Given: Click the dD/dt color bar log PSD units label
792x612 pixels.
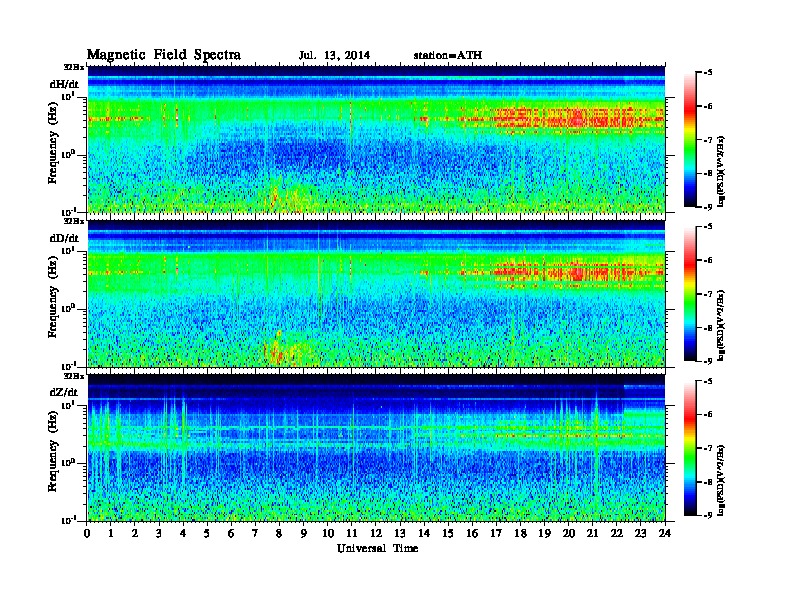Looking at the screenshot, I should pos(722,325).
